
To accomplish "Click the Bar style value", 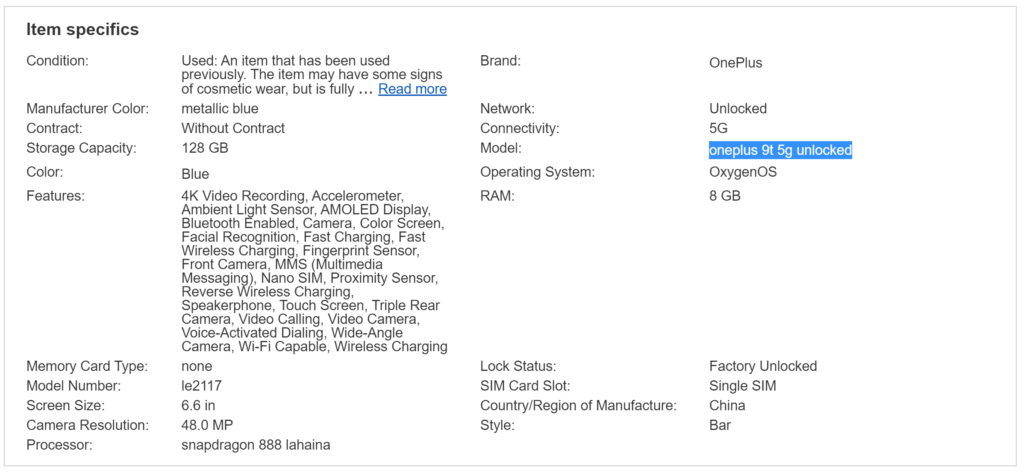I will point(719,425).
